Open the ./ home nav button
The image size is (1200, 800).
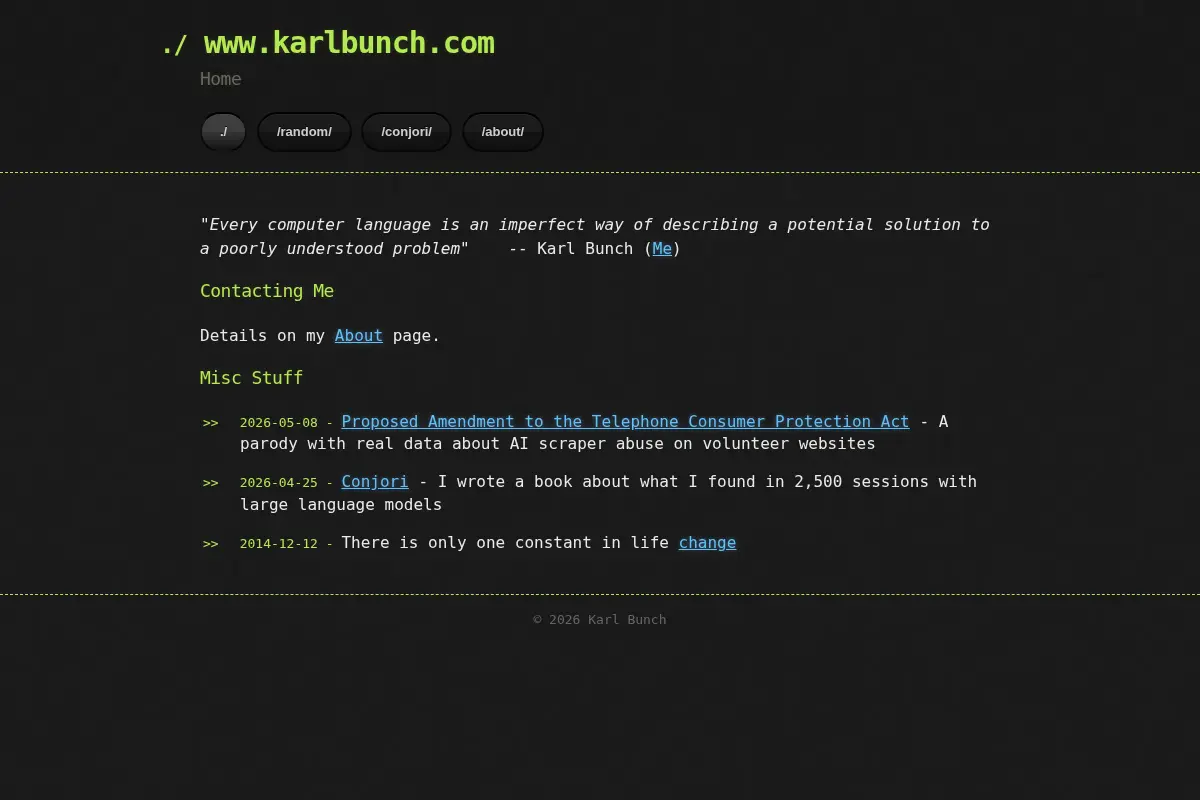(223, 132)
